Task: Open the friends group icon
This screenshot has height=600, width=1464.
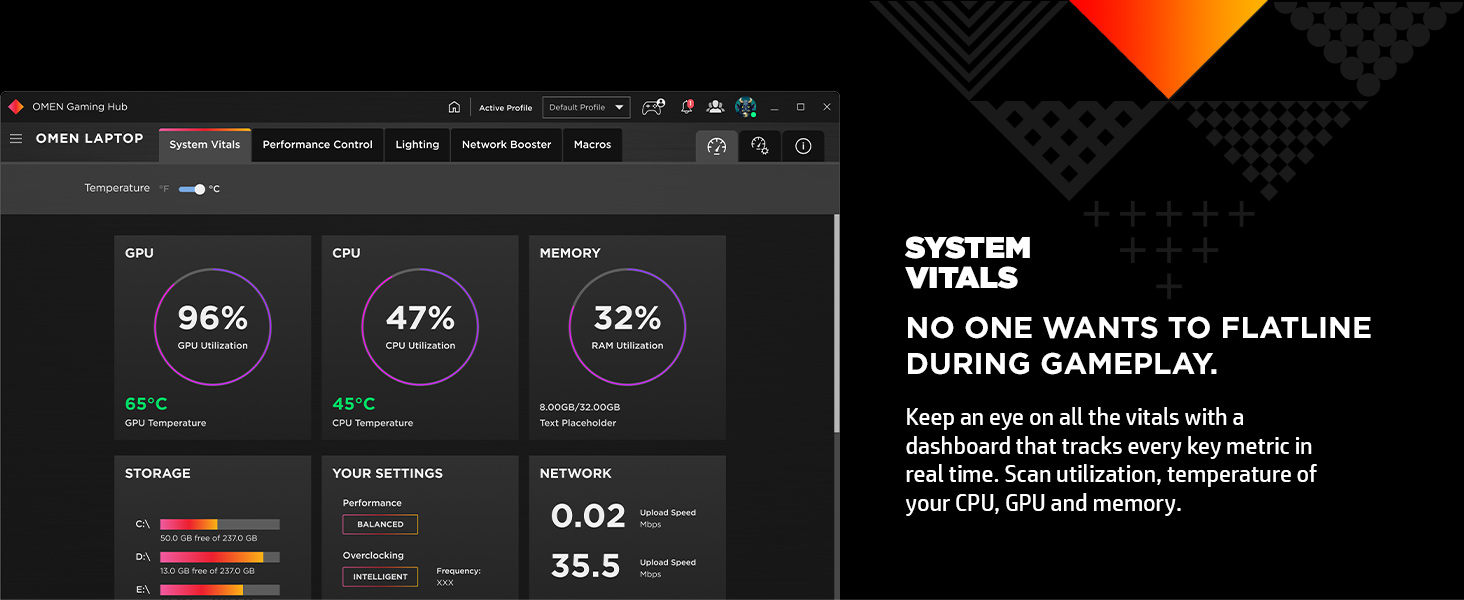Action: 715,107
